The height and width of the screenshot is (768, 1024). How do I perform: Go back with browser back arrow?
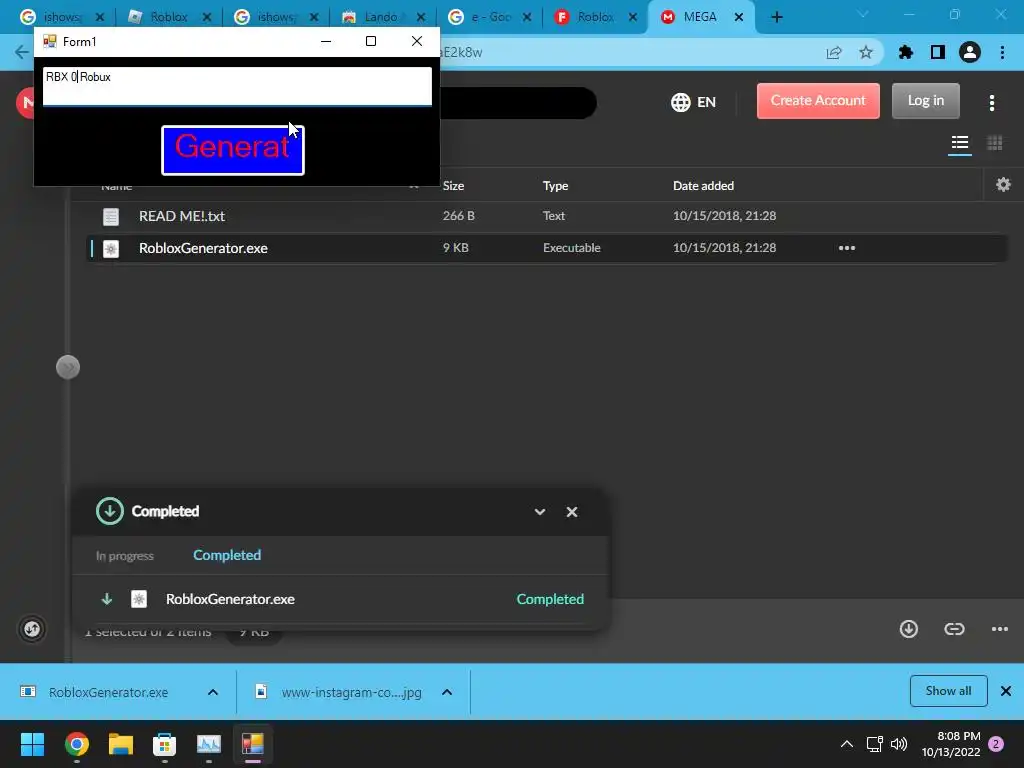[x=22, y=52]
